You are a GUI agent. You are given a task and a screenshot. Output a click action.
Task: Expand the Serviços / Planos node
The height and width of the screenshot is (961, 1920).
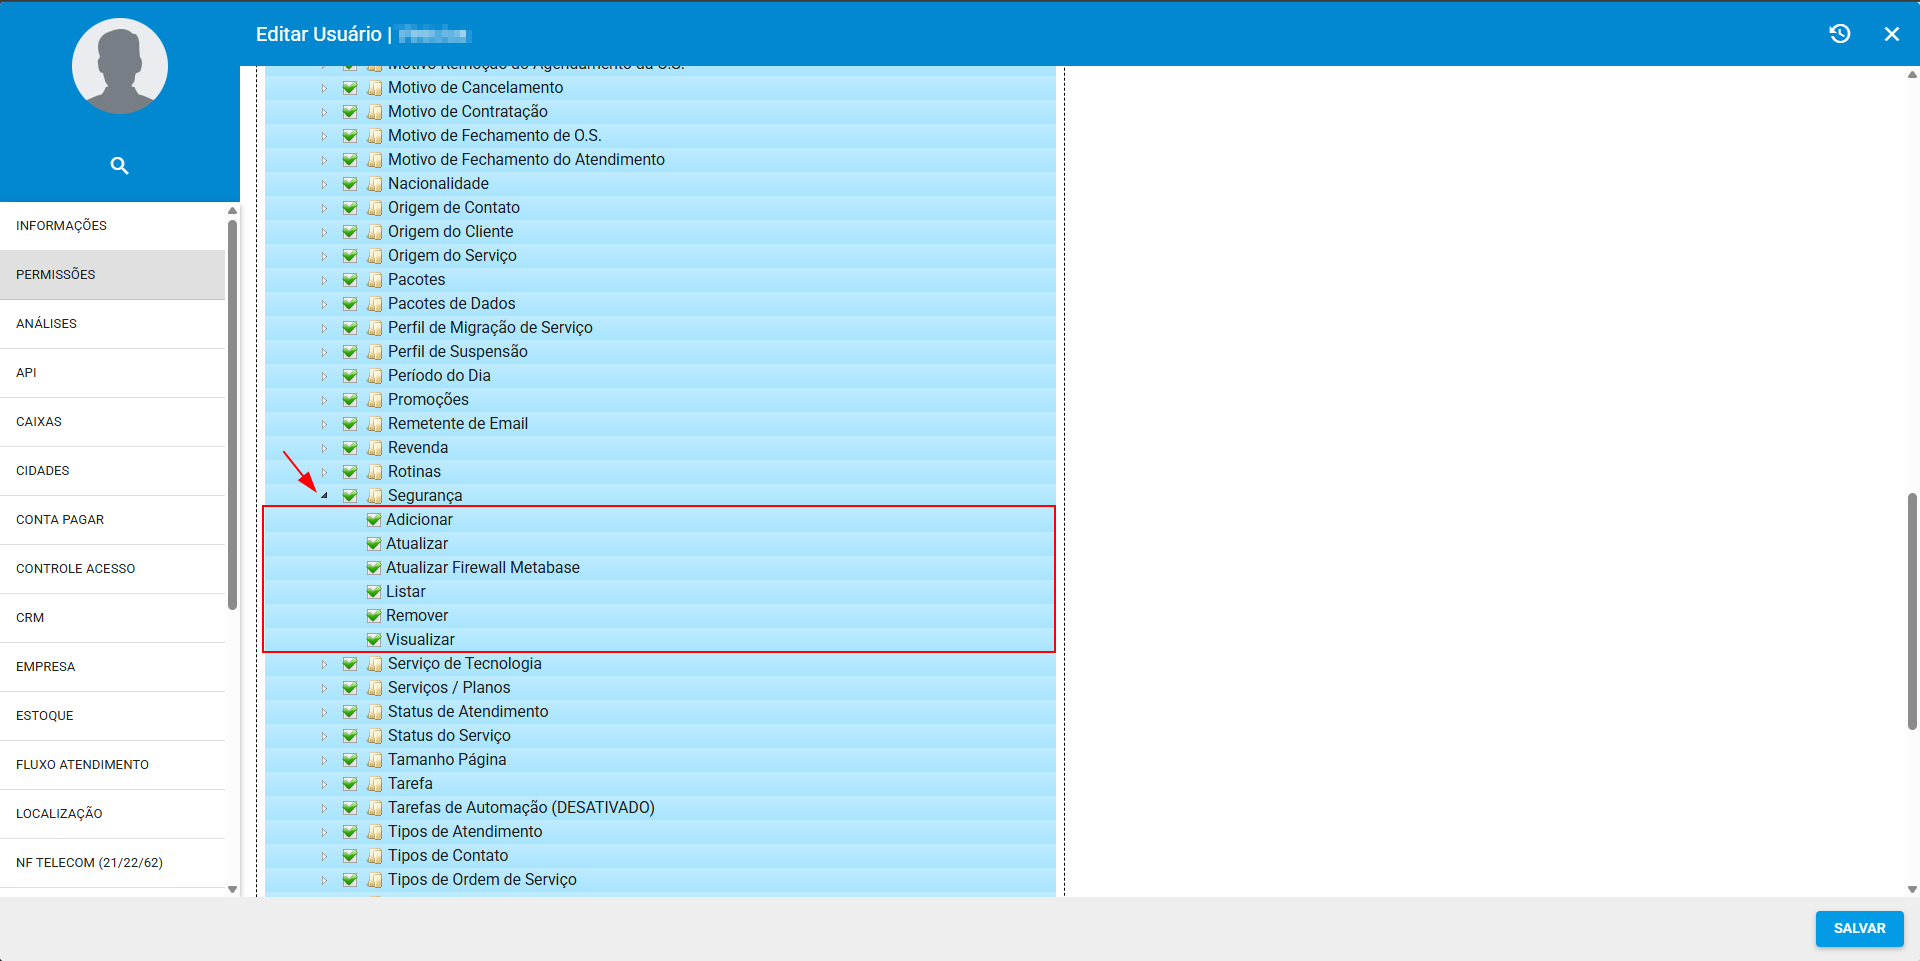[324, 688]
